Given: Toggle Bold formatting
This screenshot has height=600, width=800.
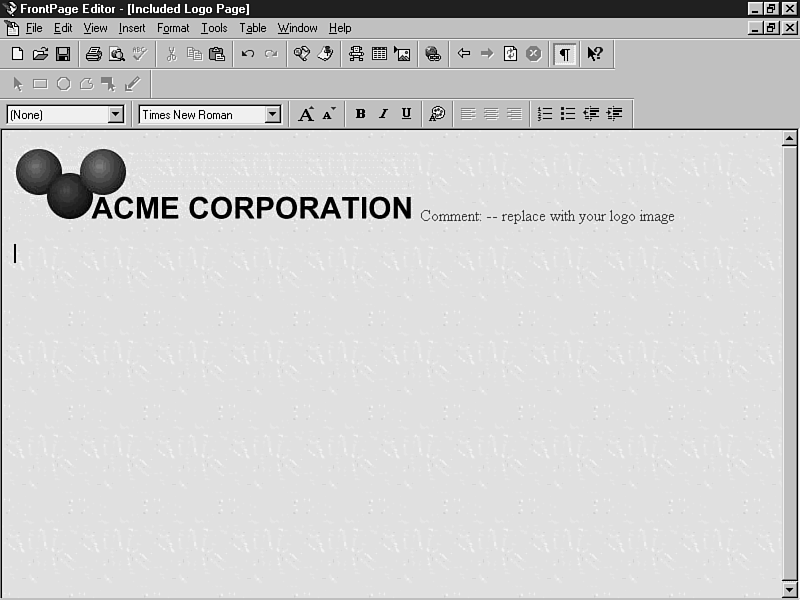Looking at the screenshot, I should click(360, 114).
